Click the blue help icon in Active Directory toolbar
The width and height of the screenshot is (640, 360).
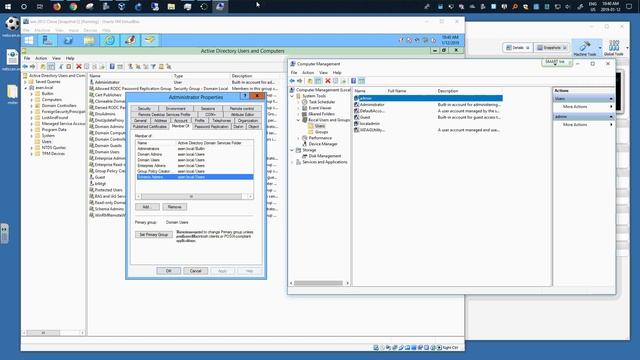112,67
